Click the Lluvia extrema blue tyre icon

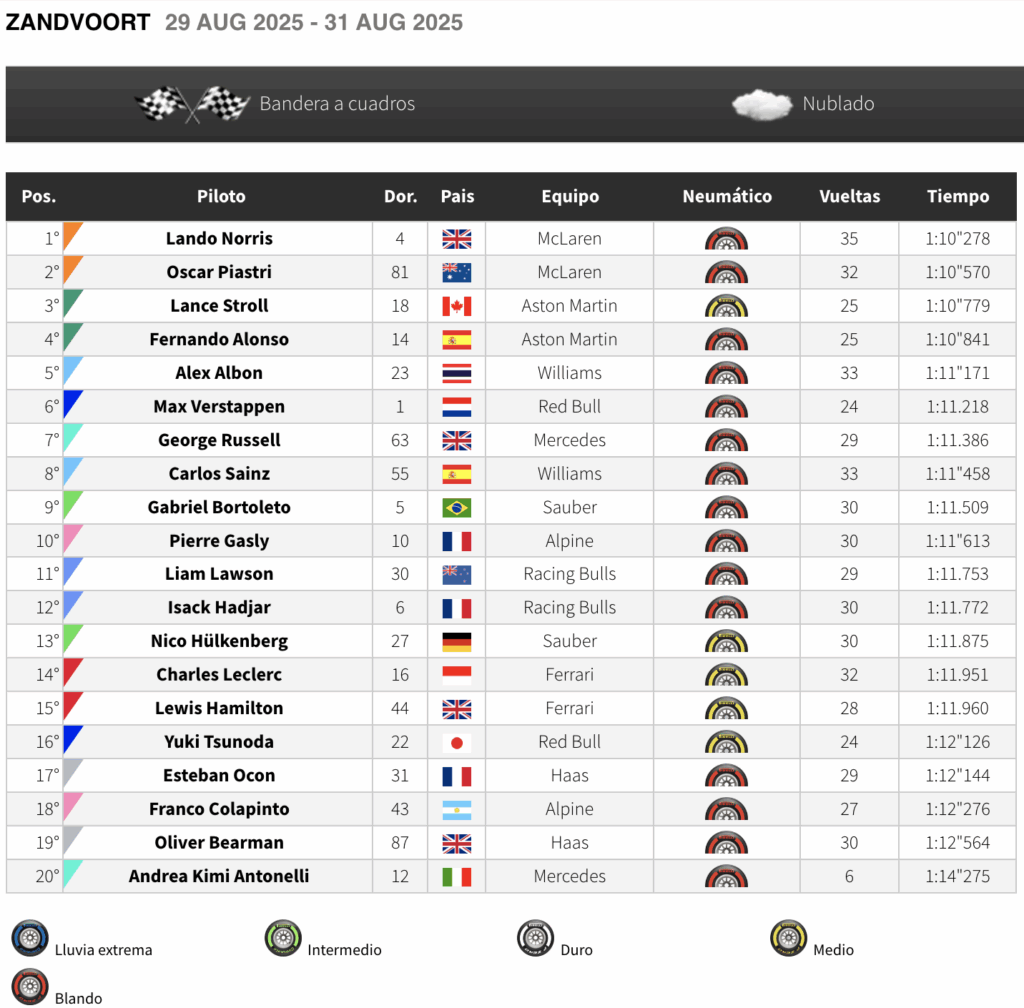pos(30,938)
